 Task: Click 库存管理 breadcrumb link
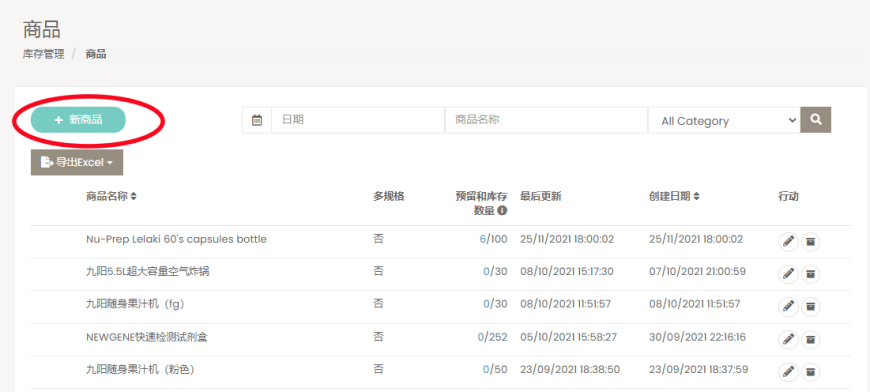[x=43, y=54]
